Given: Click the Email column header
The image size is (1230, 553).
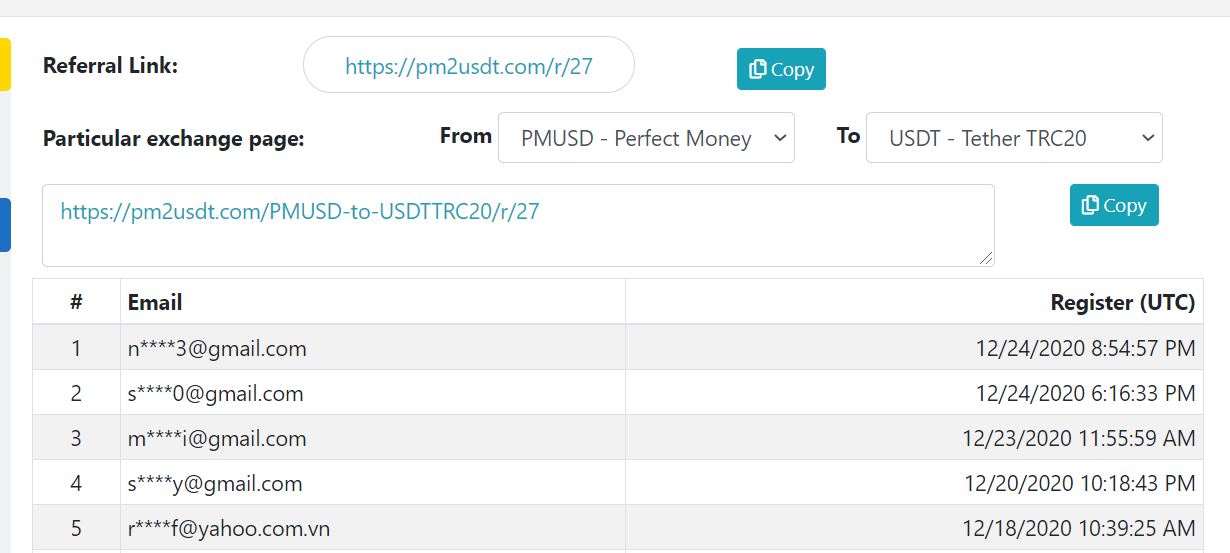Looking at the screenshot, I should [155, 302].
